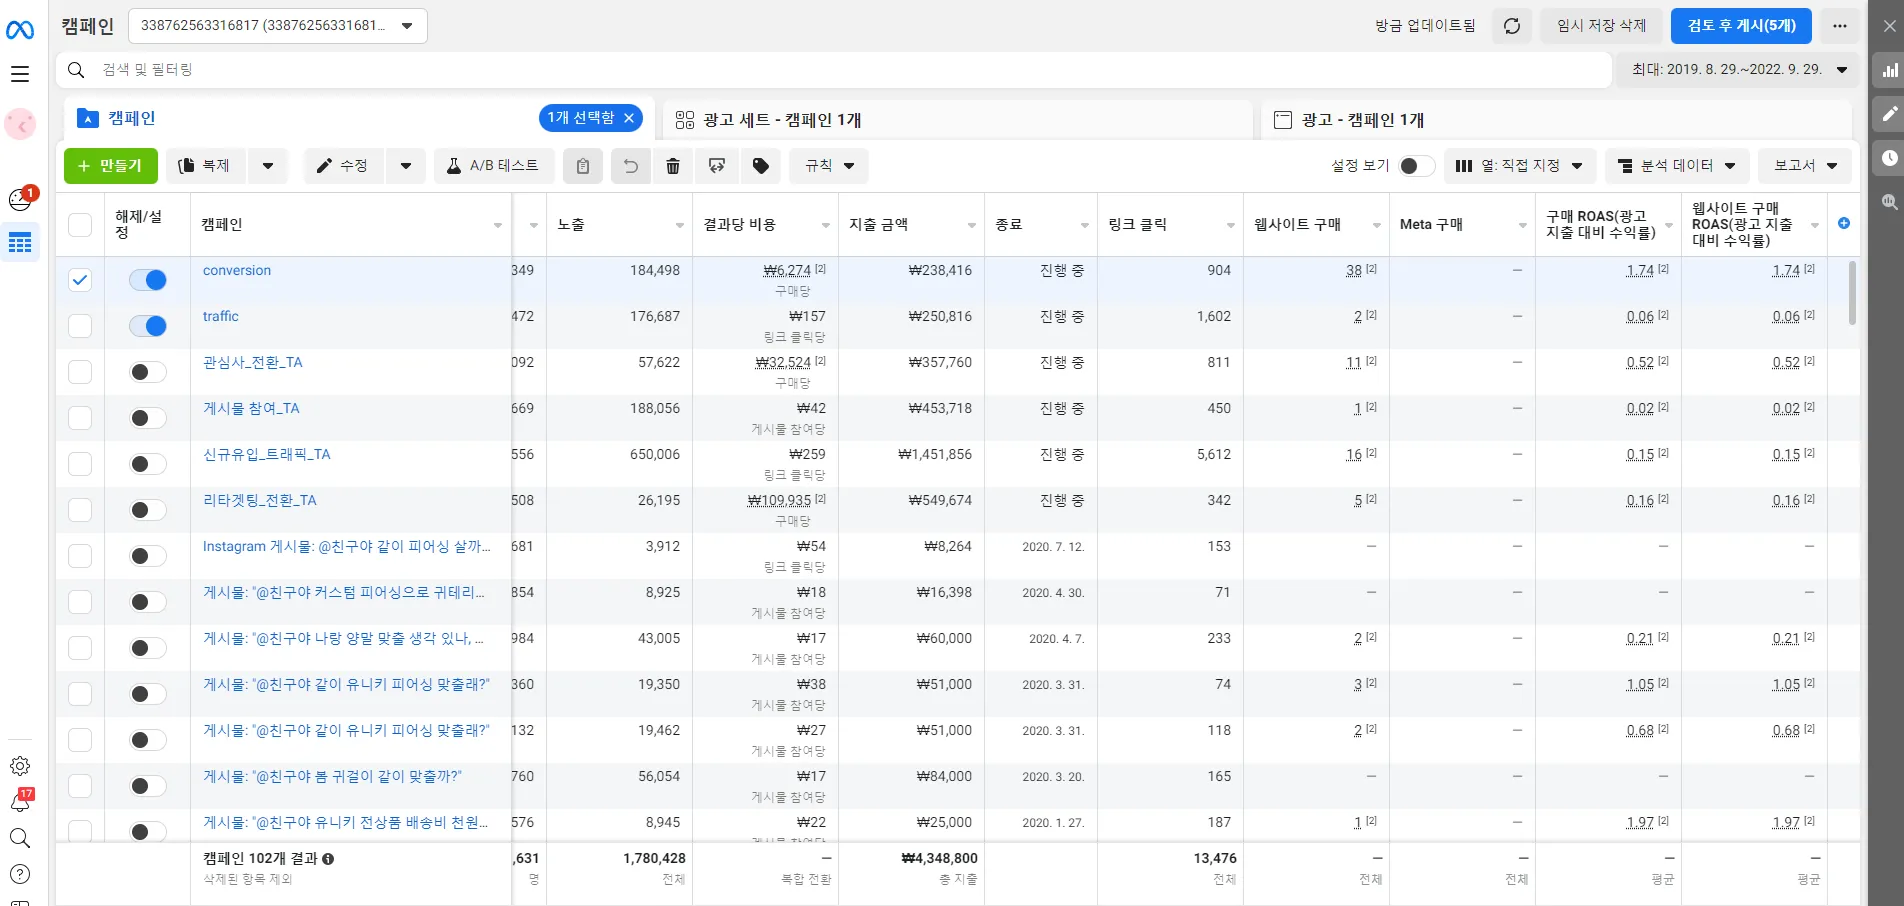Image resolution: width=1904 pixels, height=906 pixels.
Task: Check the select-all checkbox in table header
Action: (80, 225)
